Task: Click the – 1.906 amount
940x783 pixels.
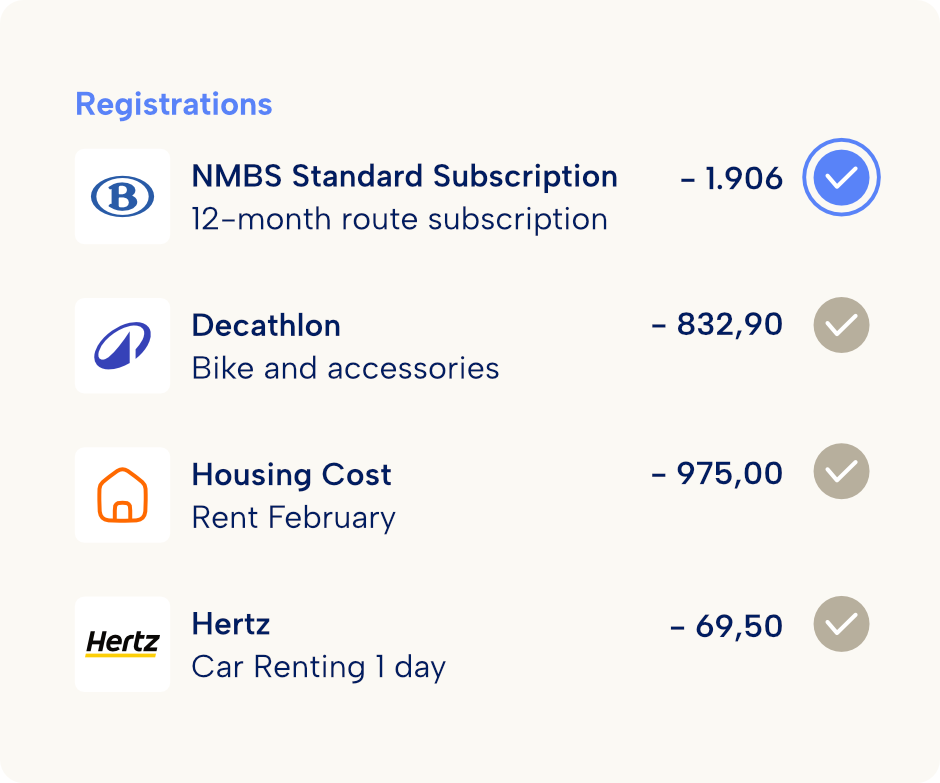Action: pyautogui.click(x=731, y=179)
